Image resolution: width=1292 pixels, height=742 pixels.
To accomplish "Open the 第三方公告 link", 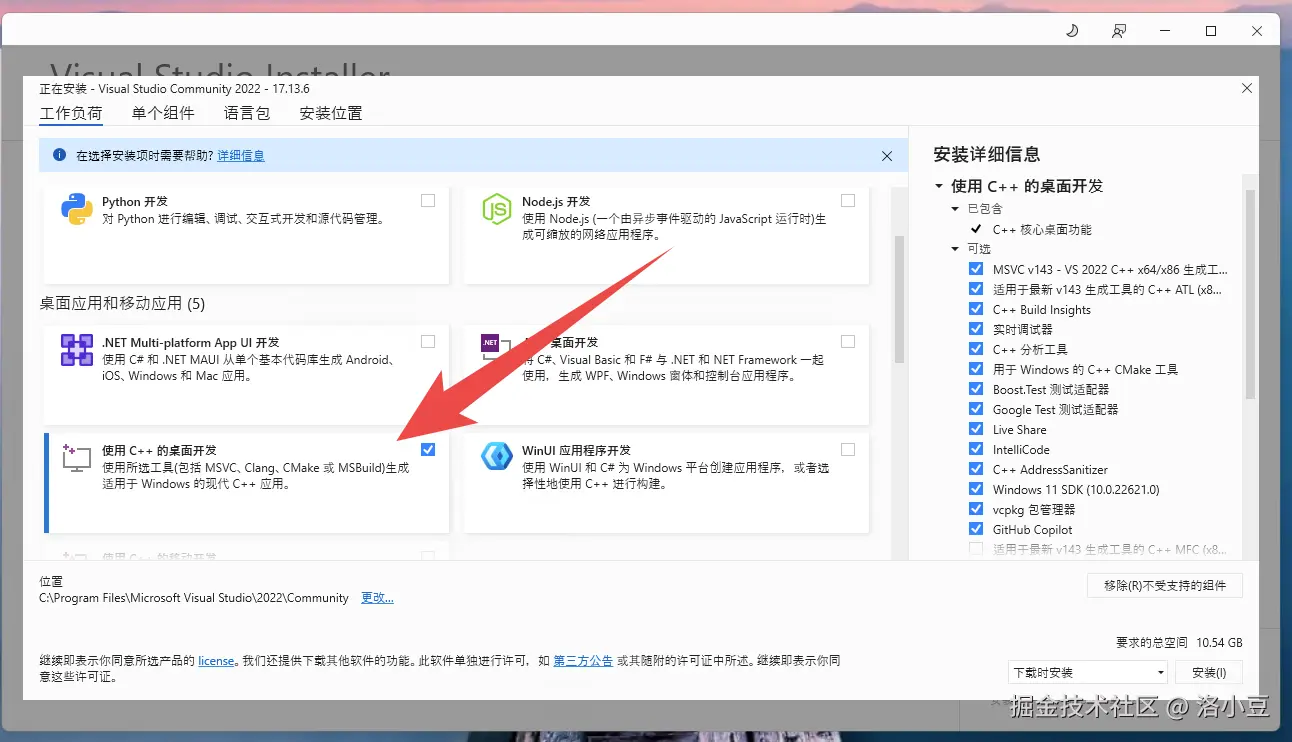I will (x=583, y=661).
